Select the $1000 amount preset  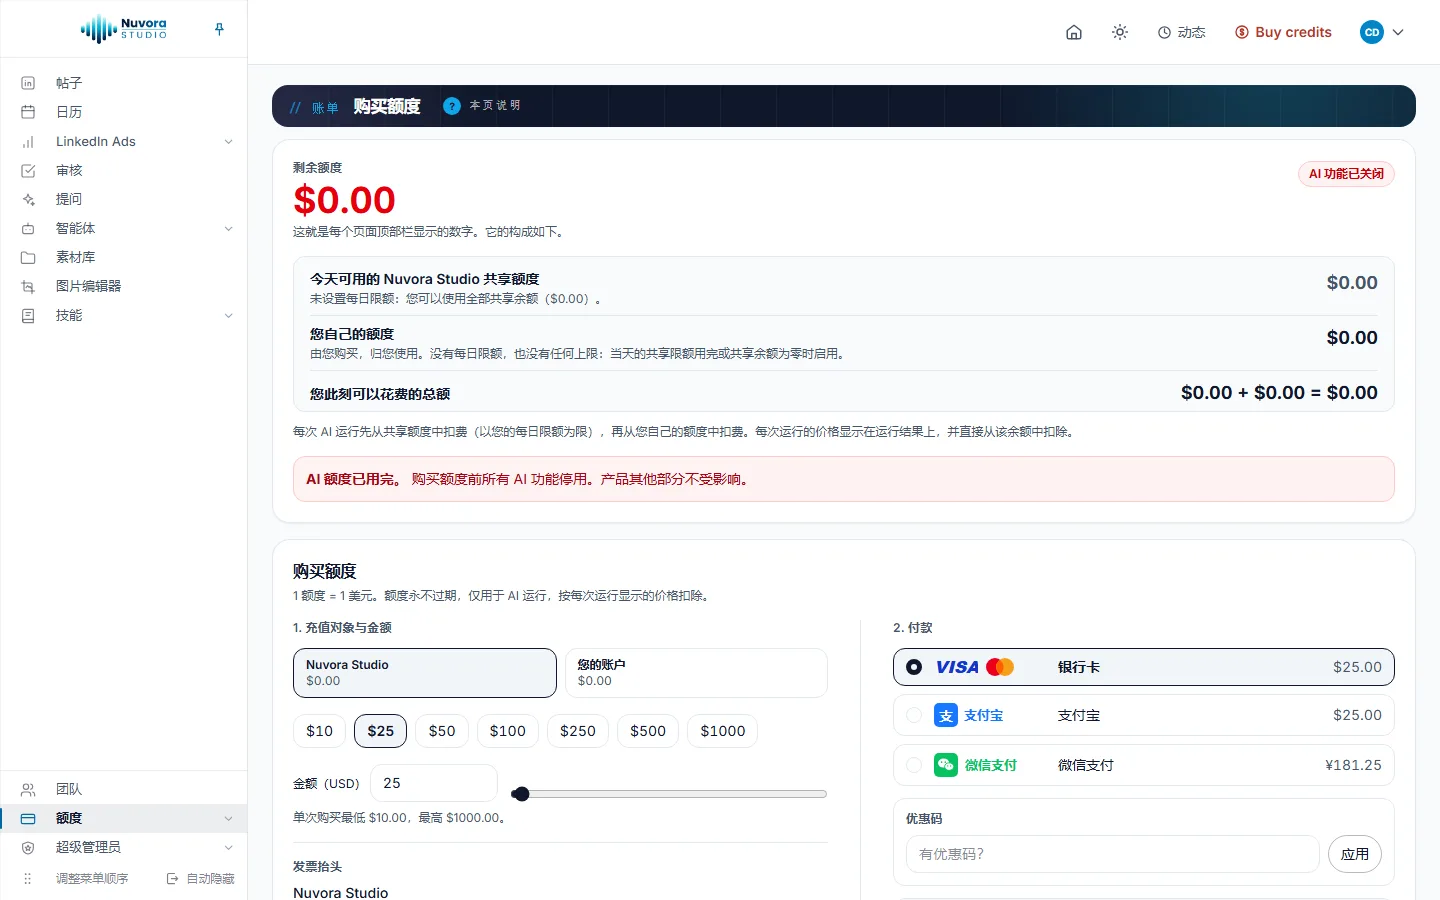click(723, 731)
